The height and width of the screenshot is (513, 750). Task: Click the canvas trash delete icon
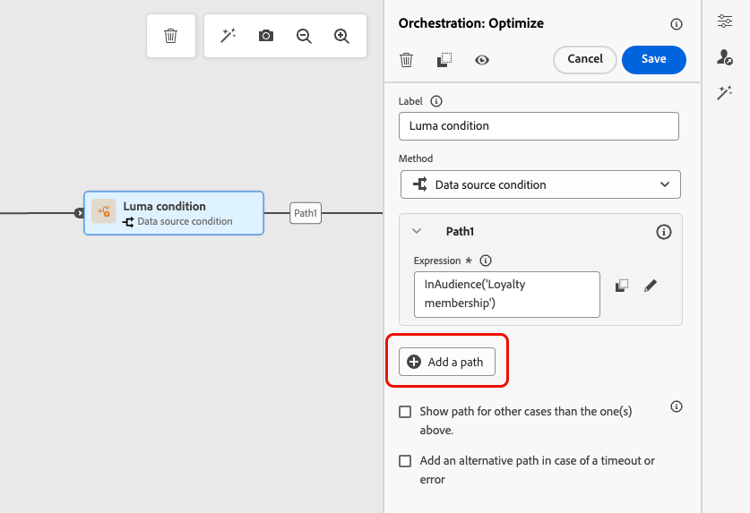point(171,36)
